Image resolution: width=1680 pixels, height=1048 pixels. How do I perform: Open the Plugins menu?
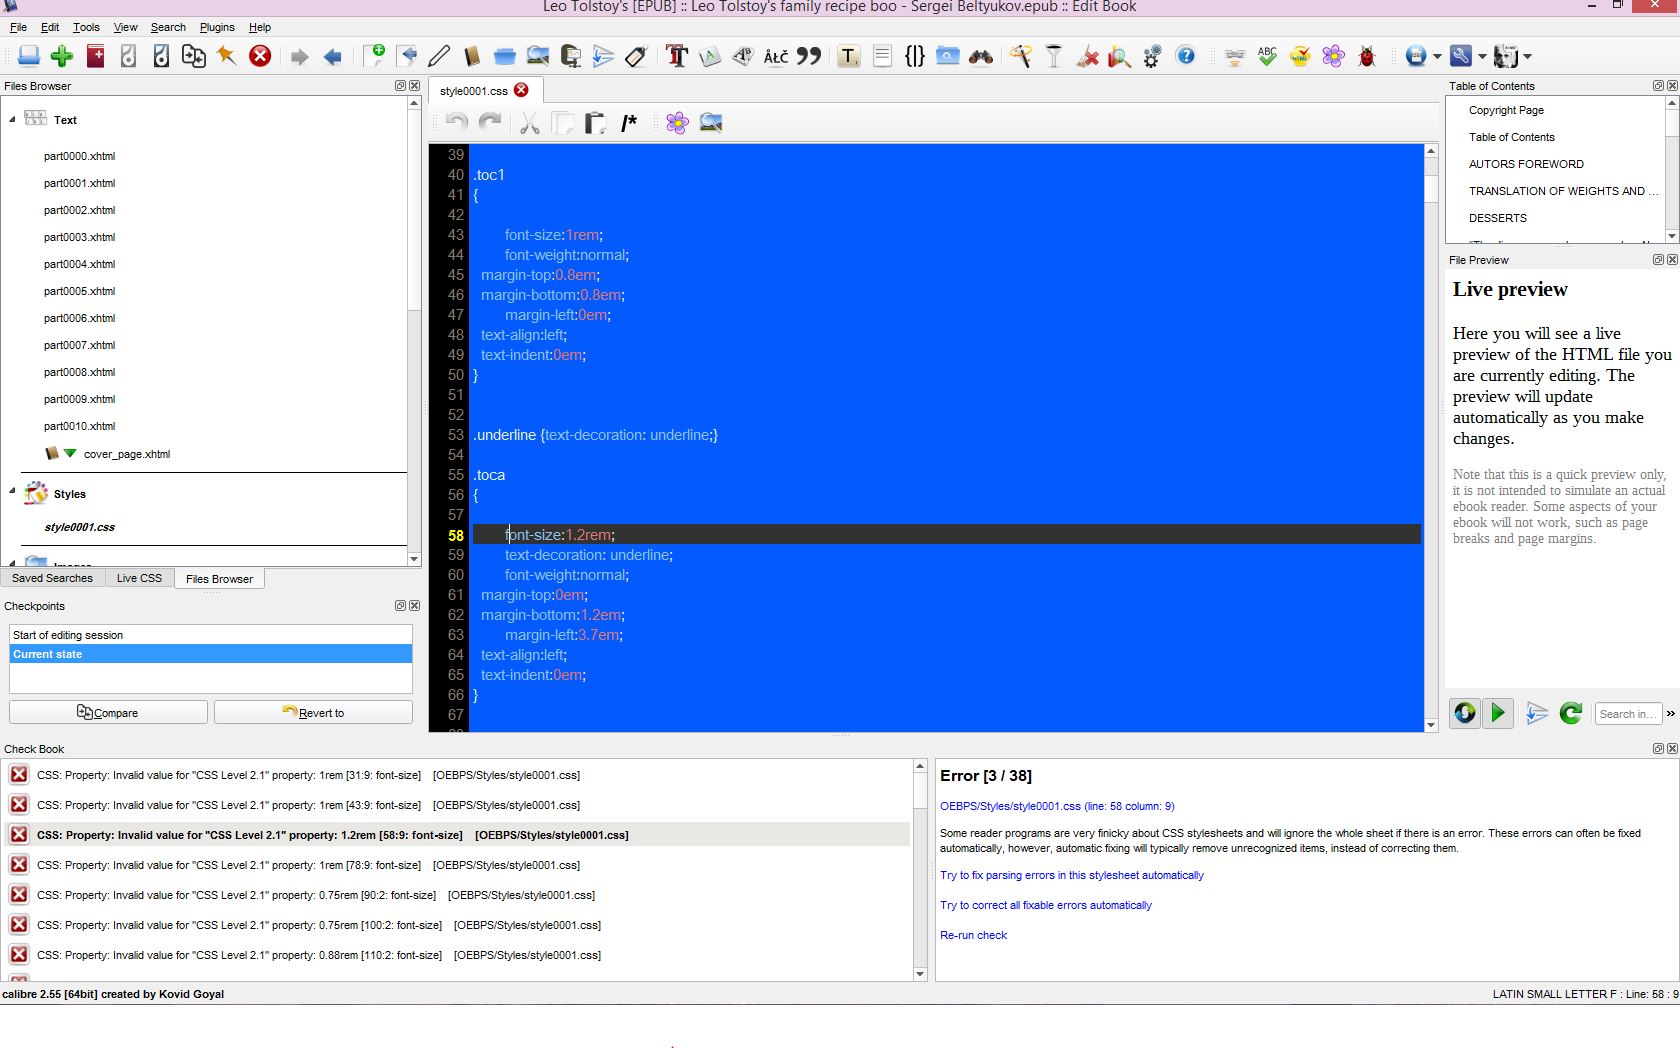(217, 27)
